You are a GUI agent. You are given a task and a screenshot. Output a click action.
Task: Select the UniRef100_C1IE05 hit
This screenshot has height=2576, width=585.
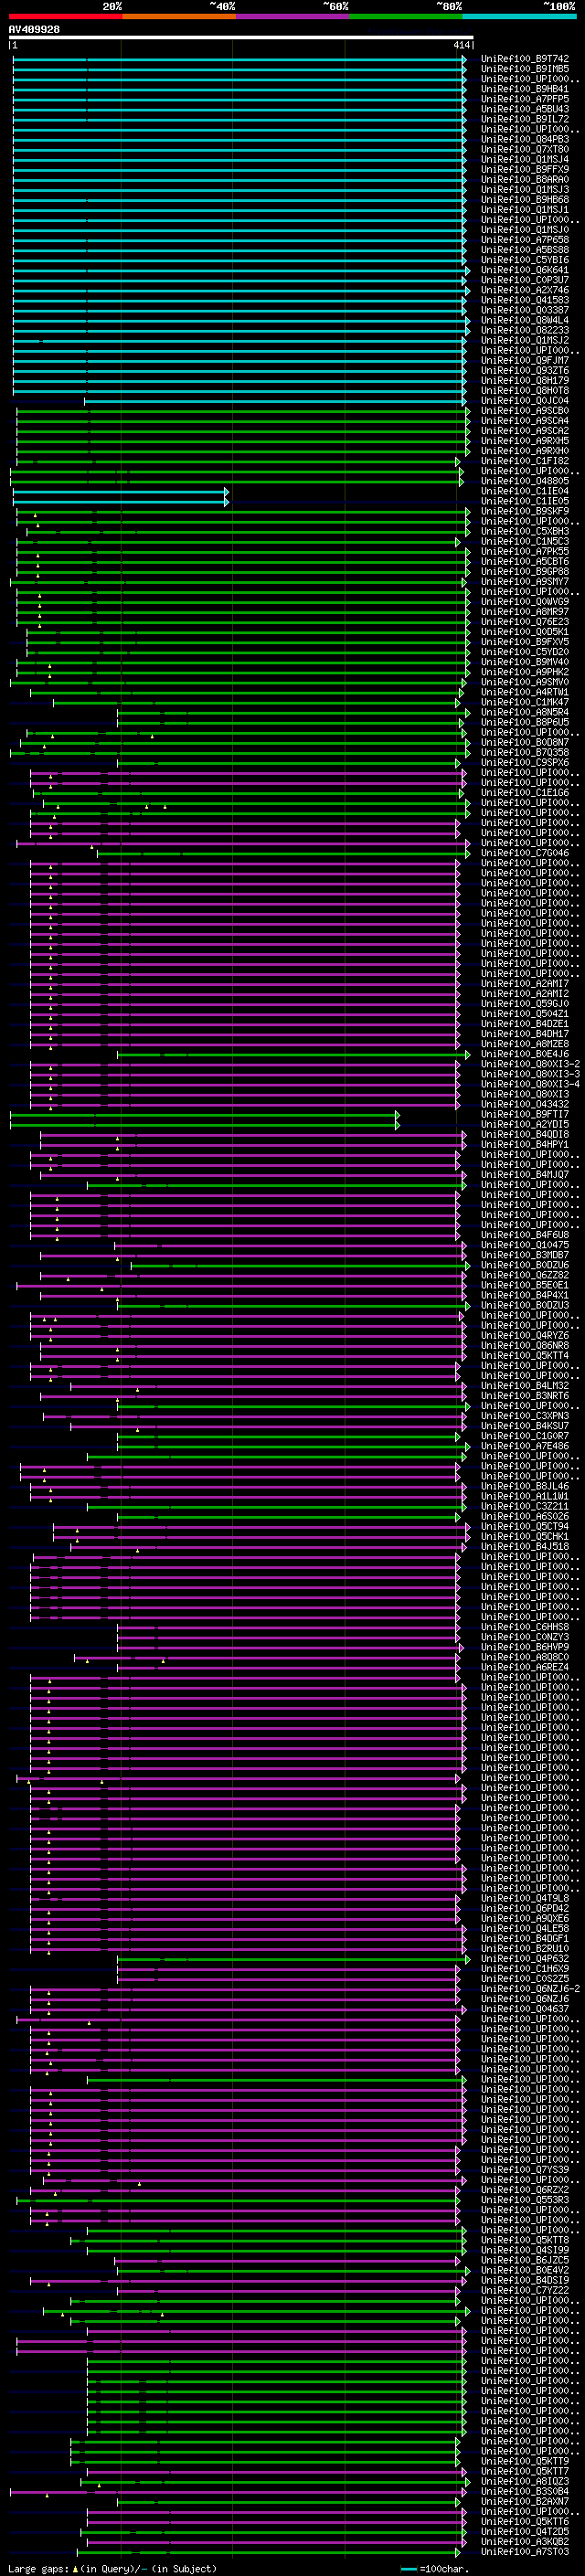pyautogui.click(x=525, y=501)
